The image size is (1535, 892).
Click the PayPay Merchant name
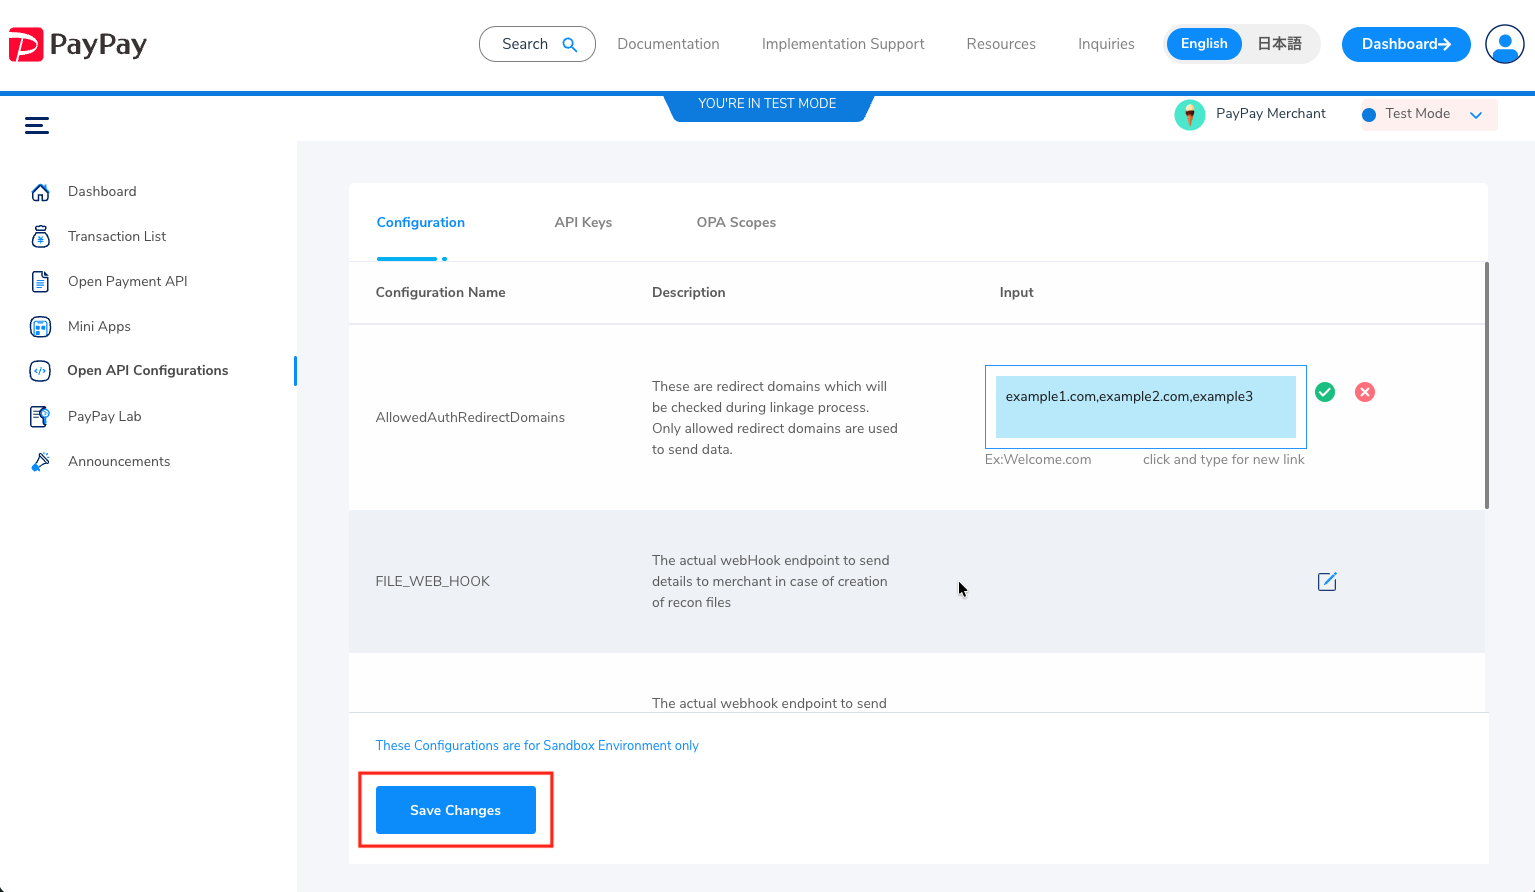click(x=1271, y=114)
